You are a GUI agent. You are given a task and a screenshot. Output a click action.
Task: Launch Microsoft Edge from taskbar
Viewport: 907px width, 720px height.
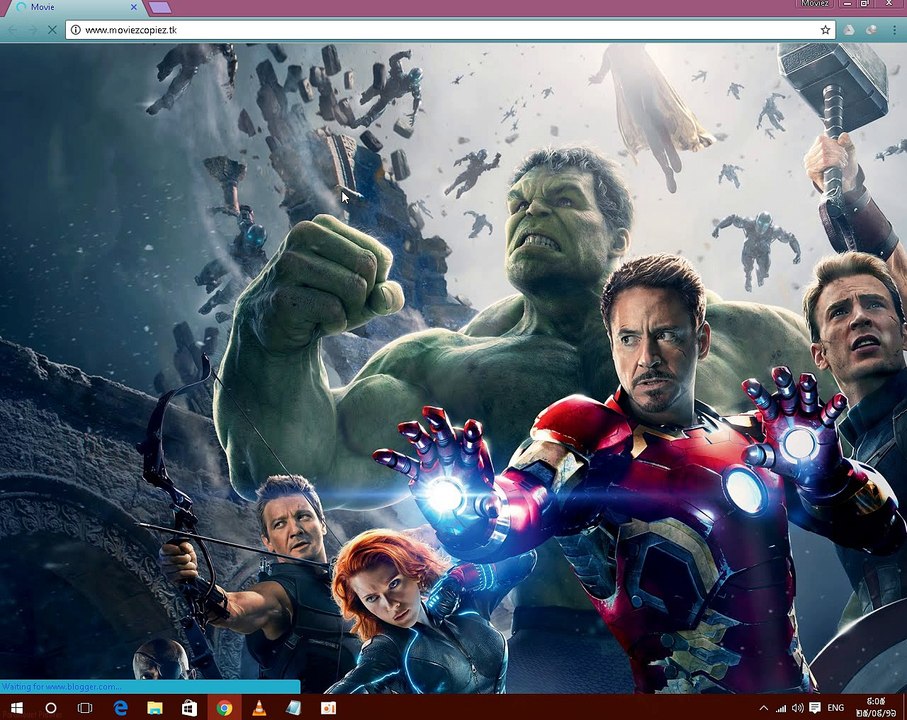(120, 708)
